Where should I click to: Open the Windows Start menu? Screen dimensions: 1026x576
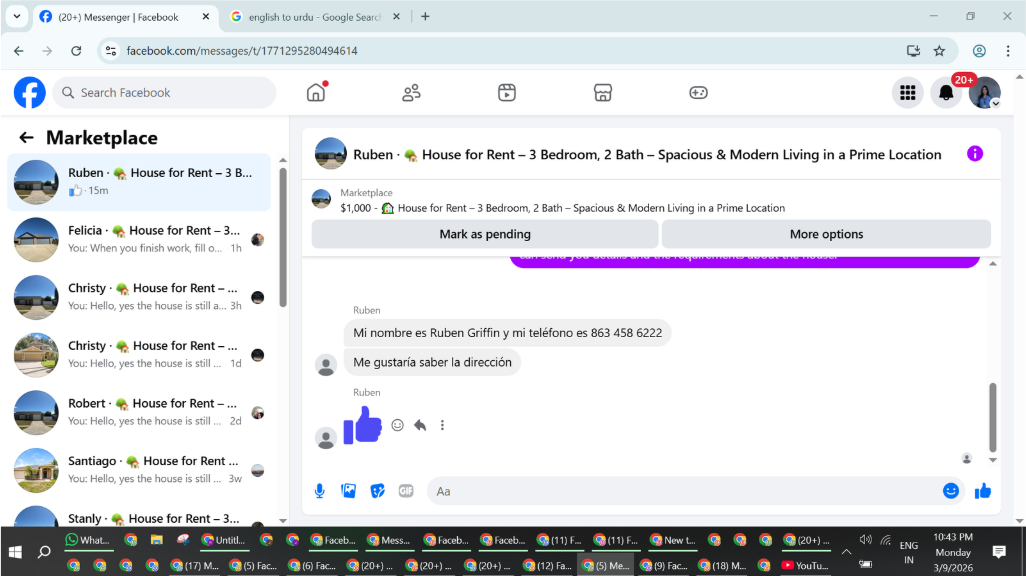click(14, 552)
